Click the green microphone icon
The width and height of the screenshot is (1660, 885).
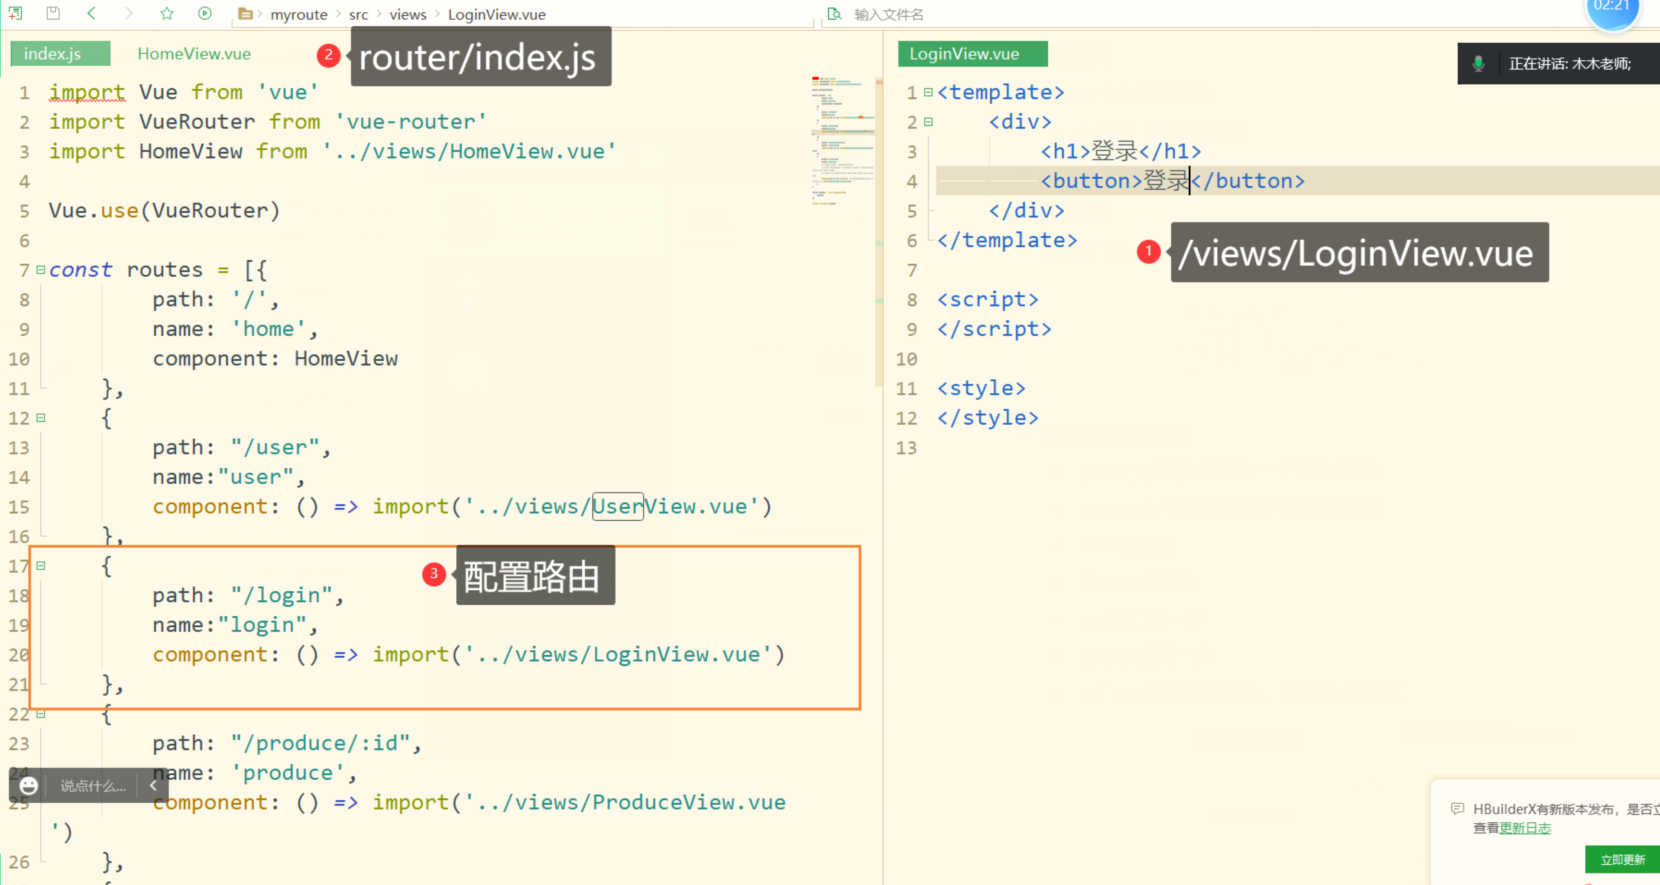click(1478, 64)
